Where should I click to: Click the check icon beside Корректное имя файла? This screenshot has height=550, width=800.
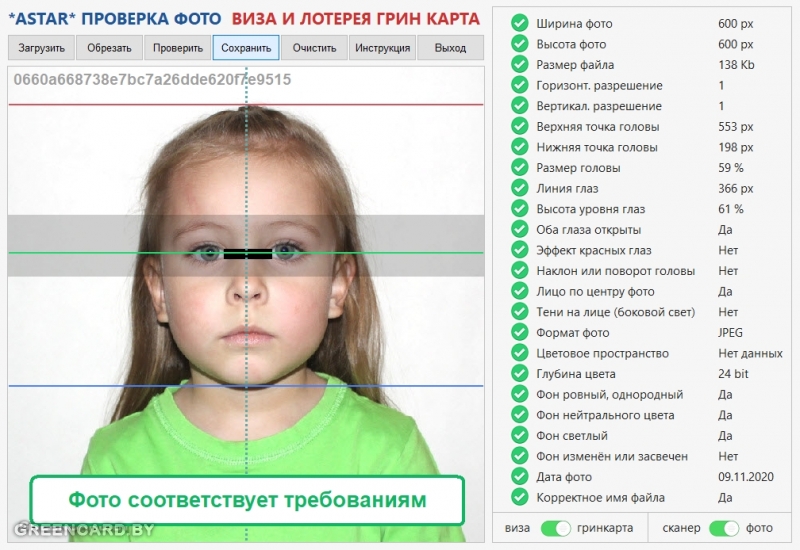pyautogui.click(x=519, y=497)
